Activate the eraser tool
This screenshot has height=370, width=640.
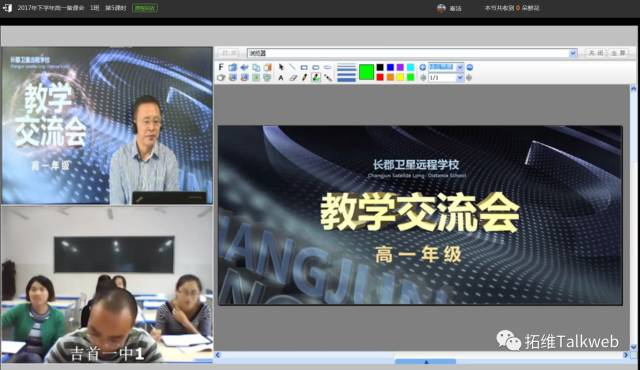click(x=293, y=78)
